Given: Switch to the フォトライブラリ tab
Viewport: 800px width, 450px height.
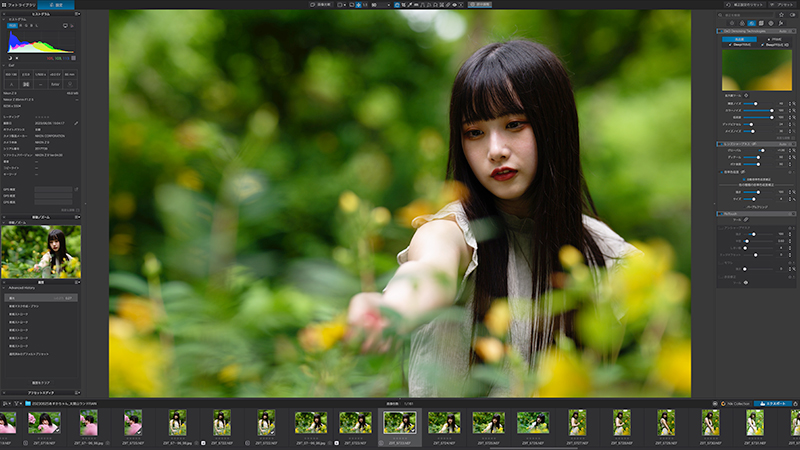Looking at the screenshot, I should point(21,5).
